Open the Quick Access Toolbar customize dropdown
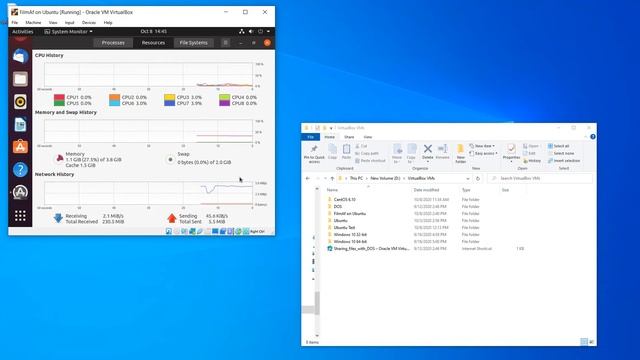Screen dimensions: 640x360 (x=331, y=128)
